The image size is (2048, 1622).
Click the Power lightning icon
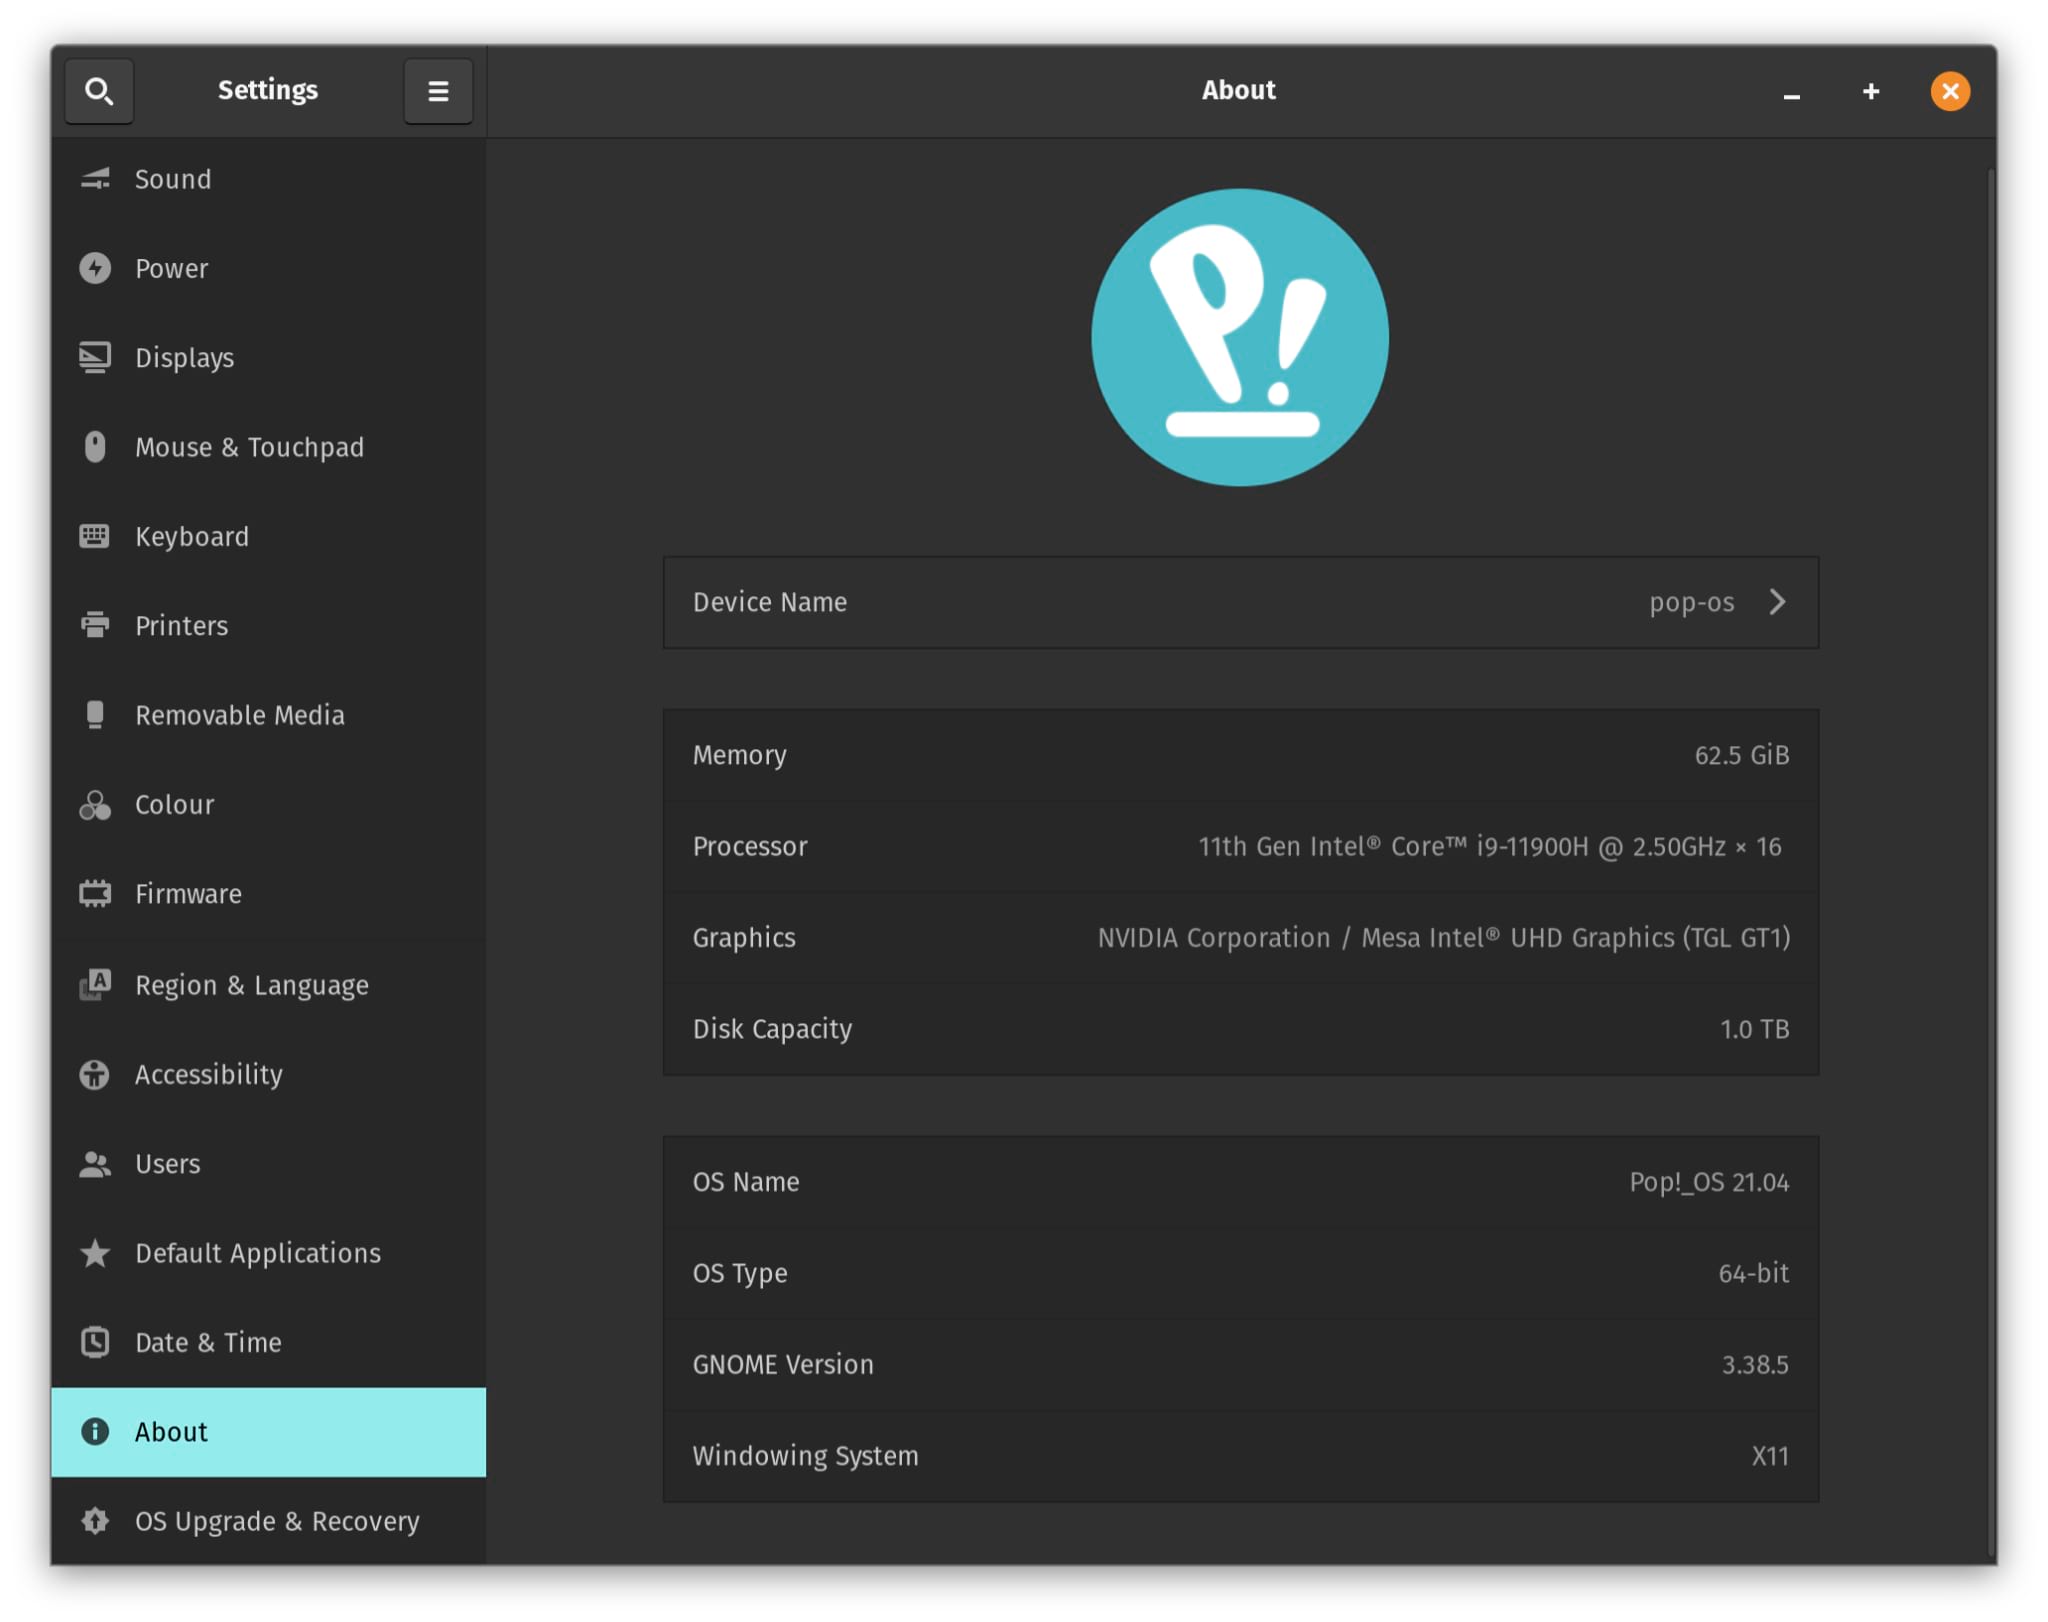point(95,268)
